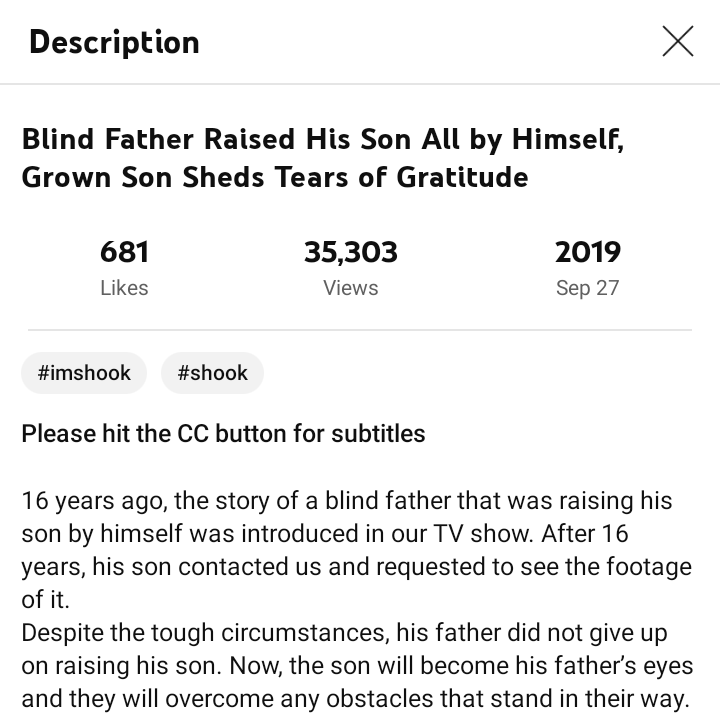Click the line 'Despite the tough circumstances'
This screenshot has height=723, width=720.
[344, 633]
